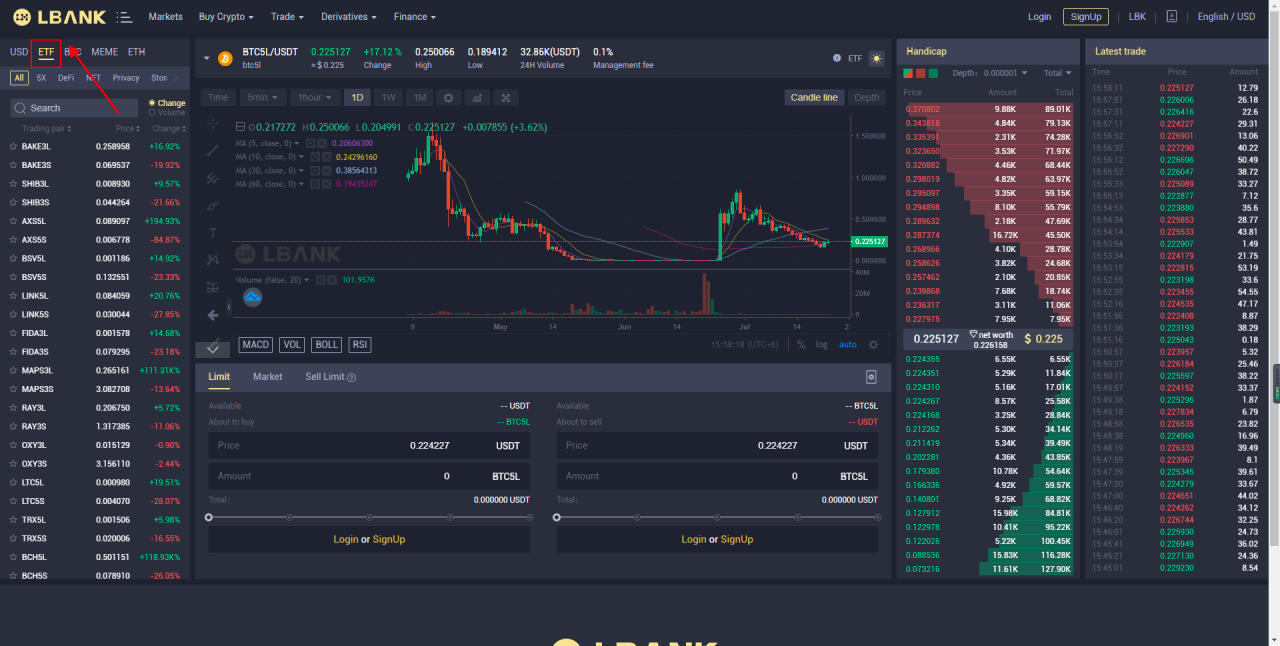This screenshot has width=1280, height=646.
Task: Open the Total column dropdown
Action: click(1057, 73)
